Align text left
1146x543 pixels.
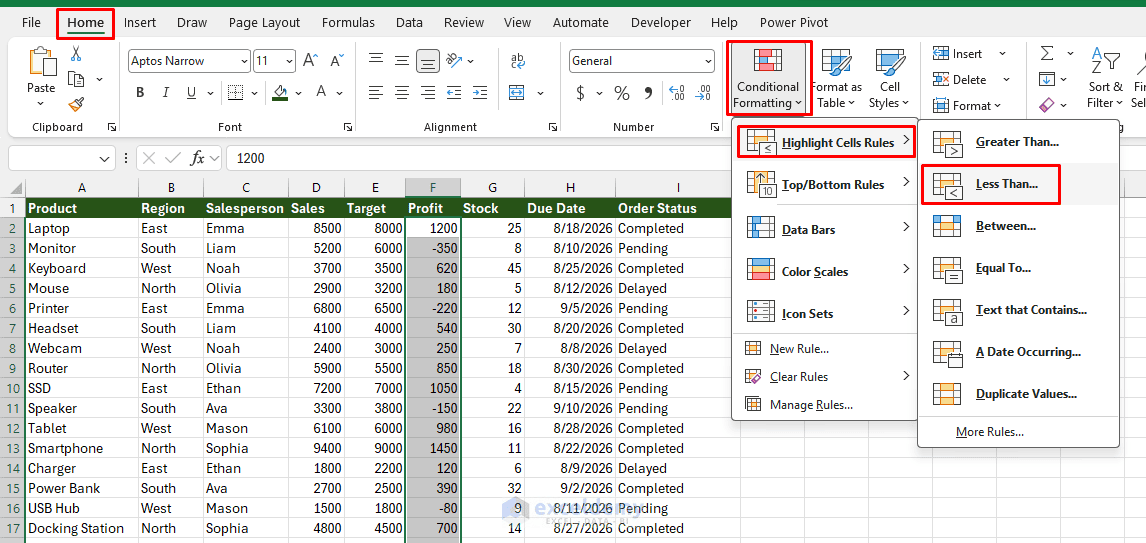(x=376, y=93)
